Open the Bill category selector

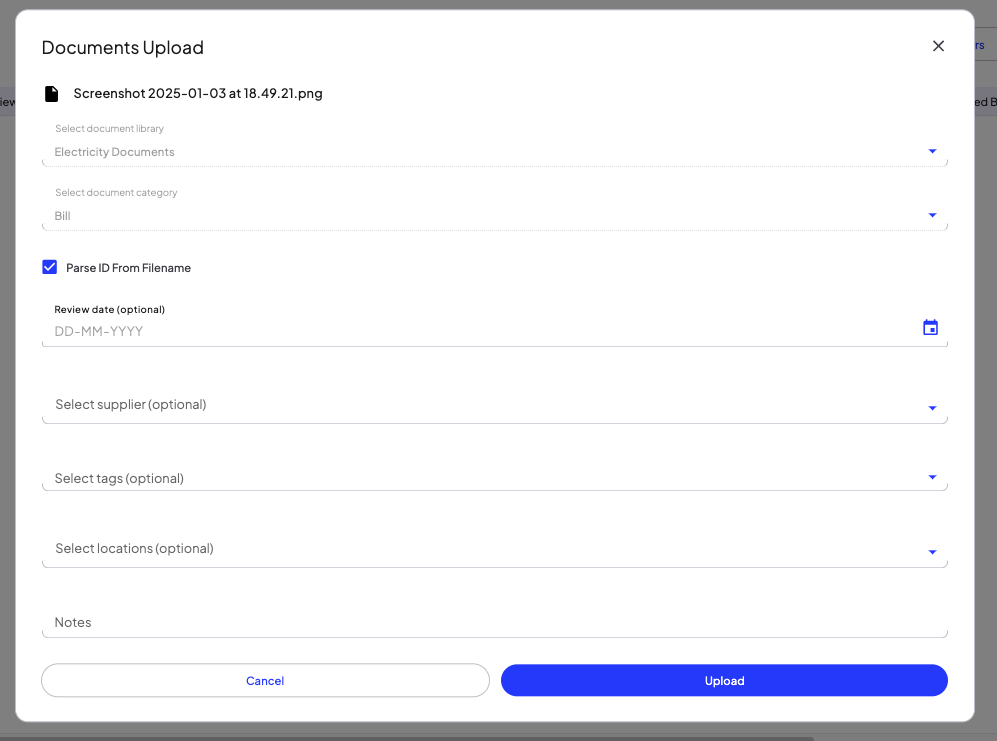click(400, 215)
